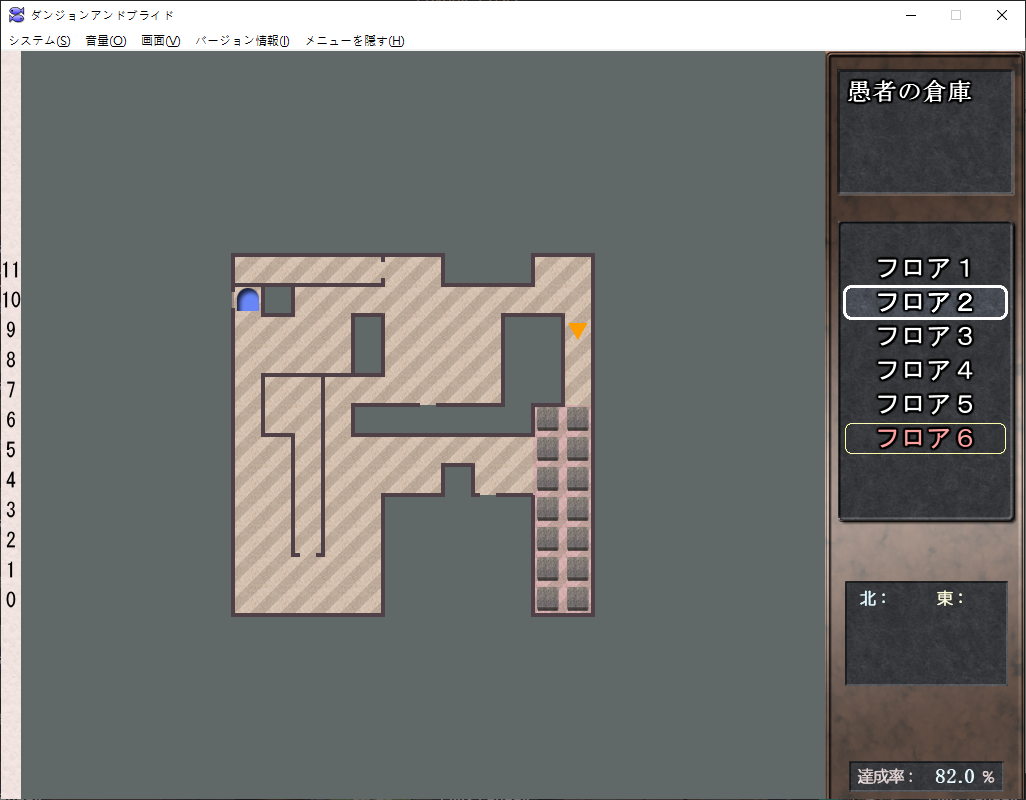Click row number 11 on the map ruler
The width and height of the screenshot is (1026, 800).
10,270
